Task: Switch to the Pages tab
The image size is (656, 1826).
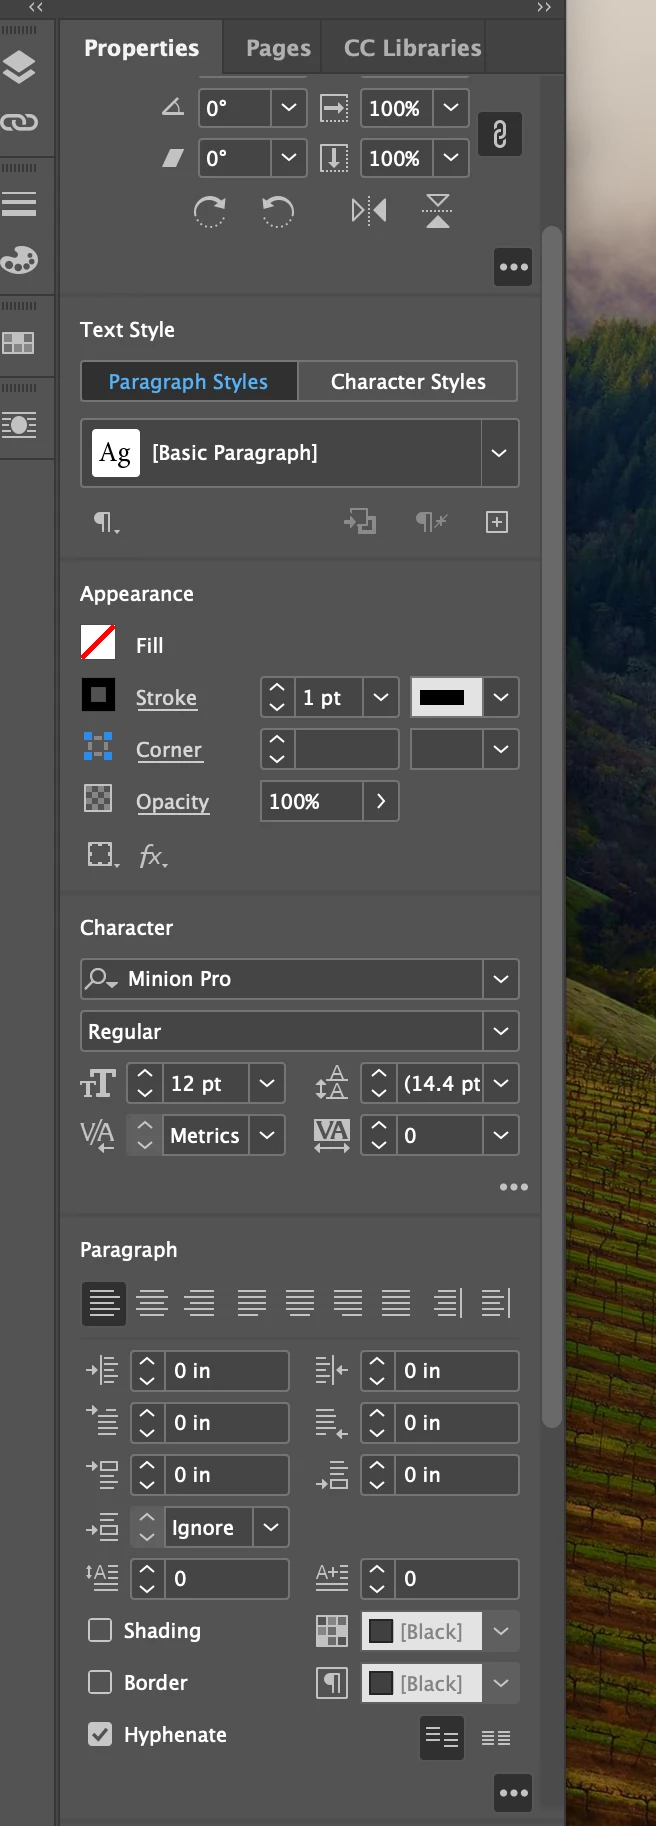Action: 278,48
